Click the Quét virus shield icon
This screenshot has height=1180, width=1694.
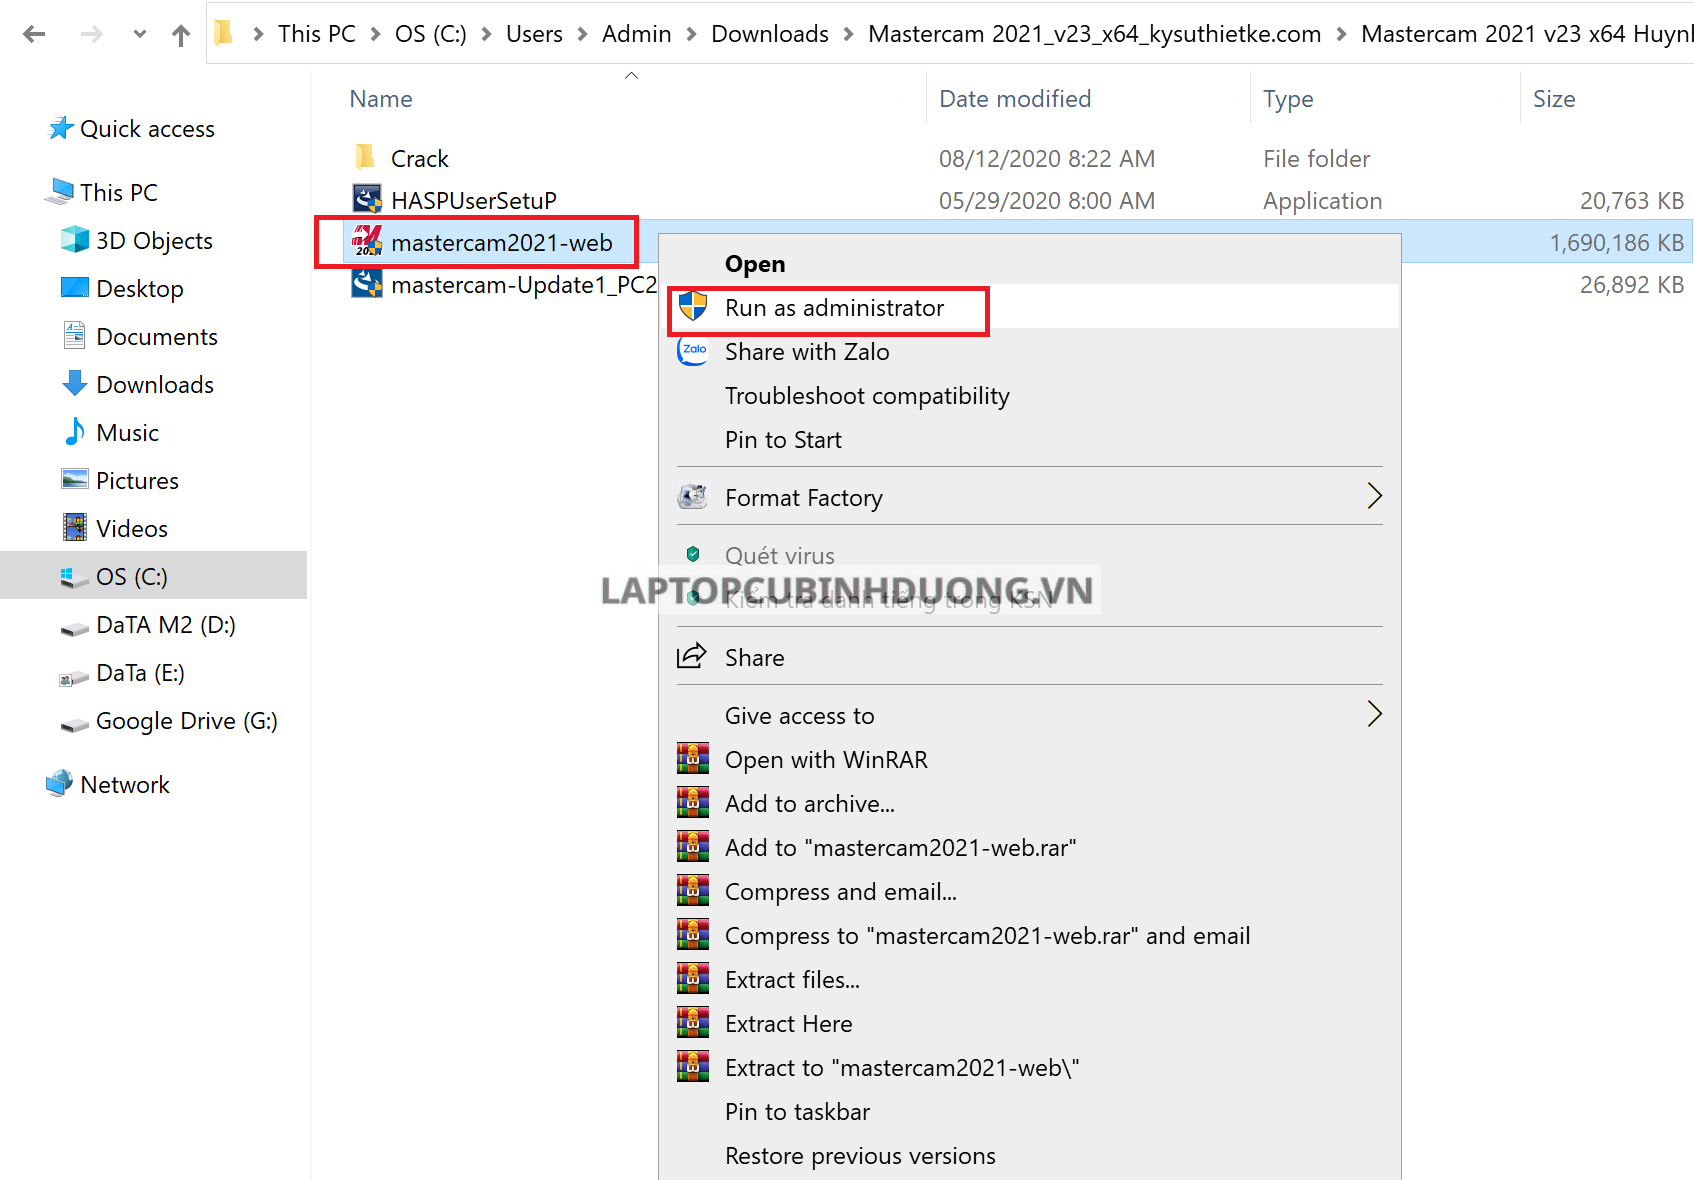(x=693, y=555)
